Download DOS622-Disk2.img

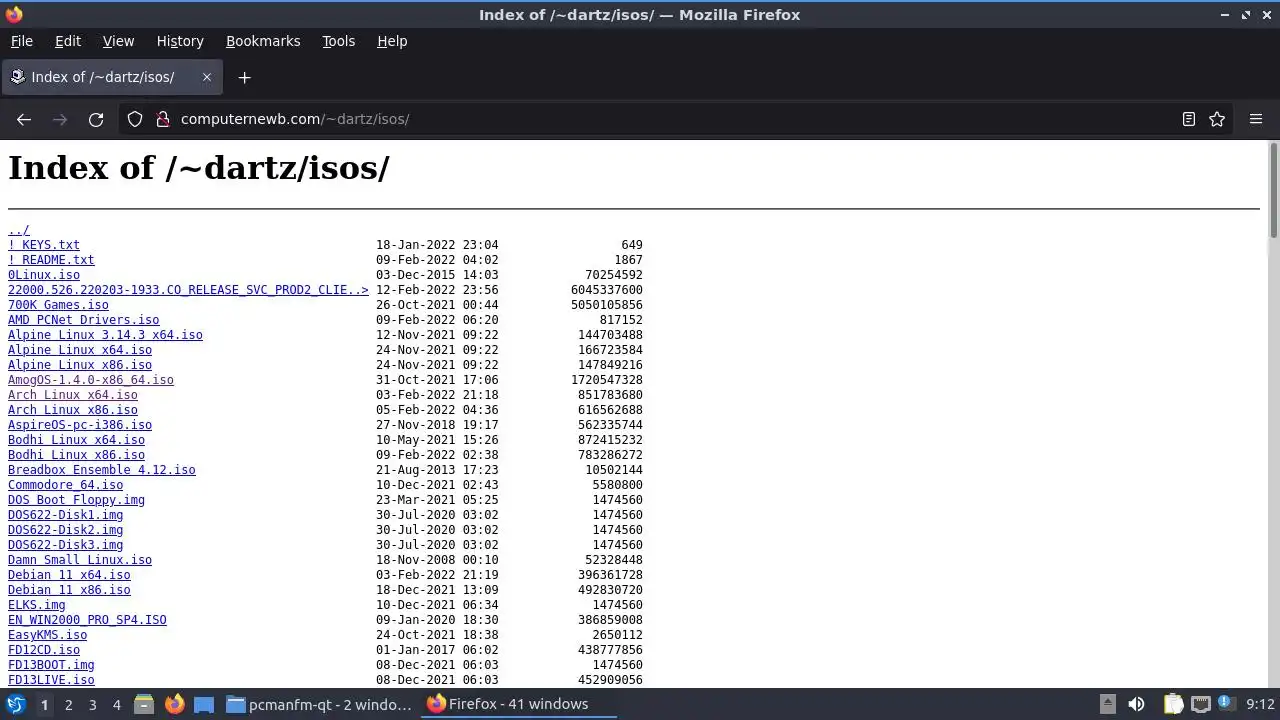click(65, 530)
